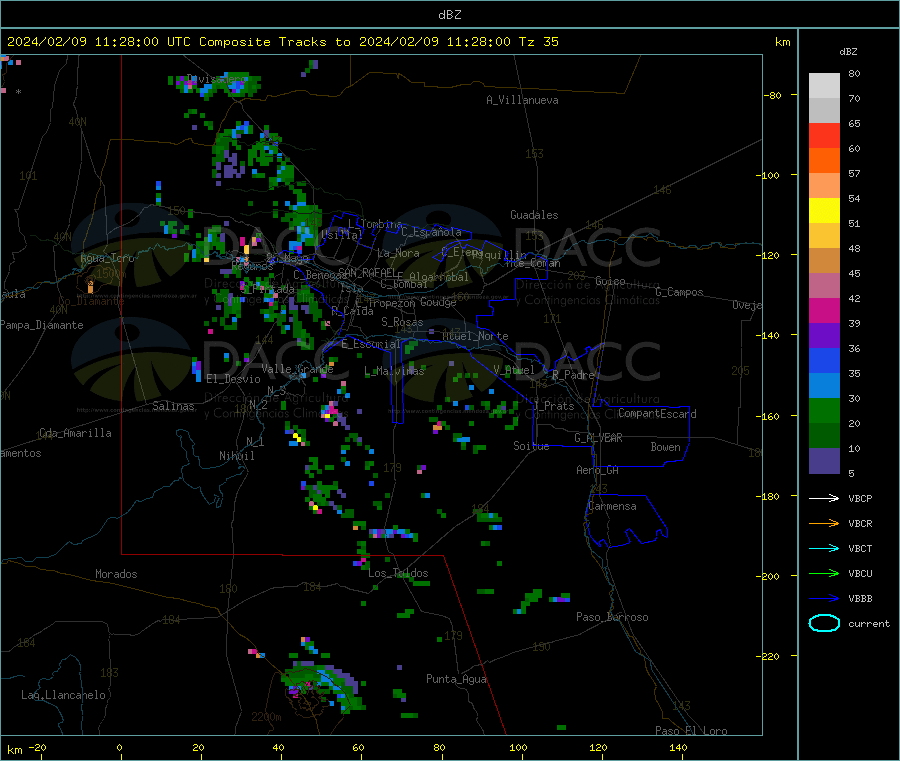
Task: Click the Punta_Agua map label
Action: coord(456,679)
